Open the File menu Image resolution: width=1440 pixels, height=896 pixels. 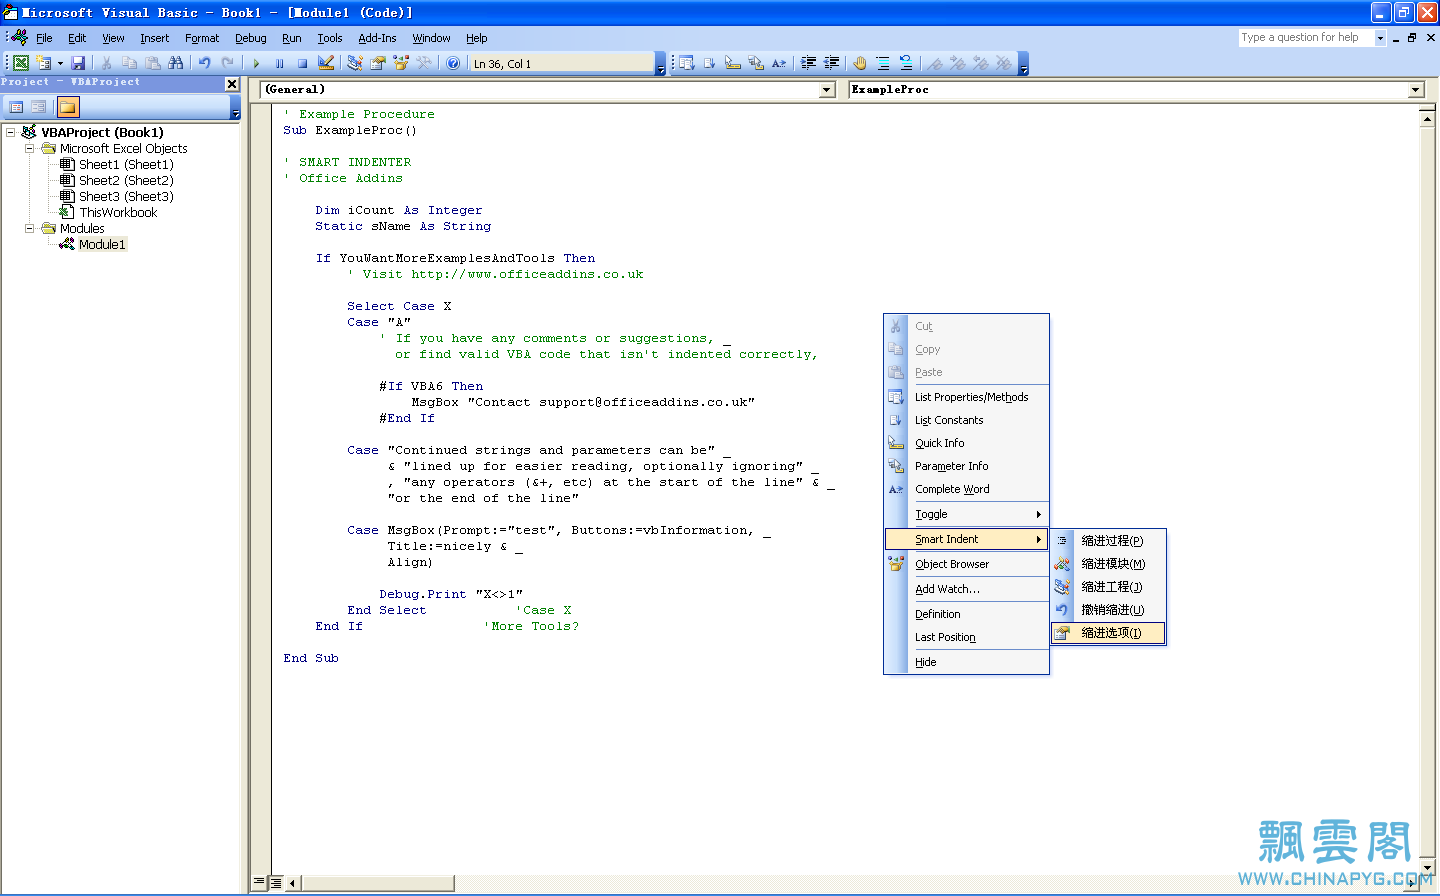point(44,38)
